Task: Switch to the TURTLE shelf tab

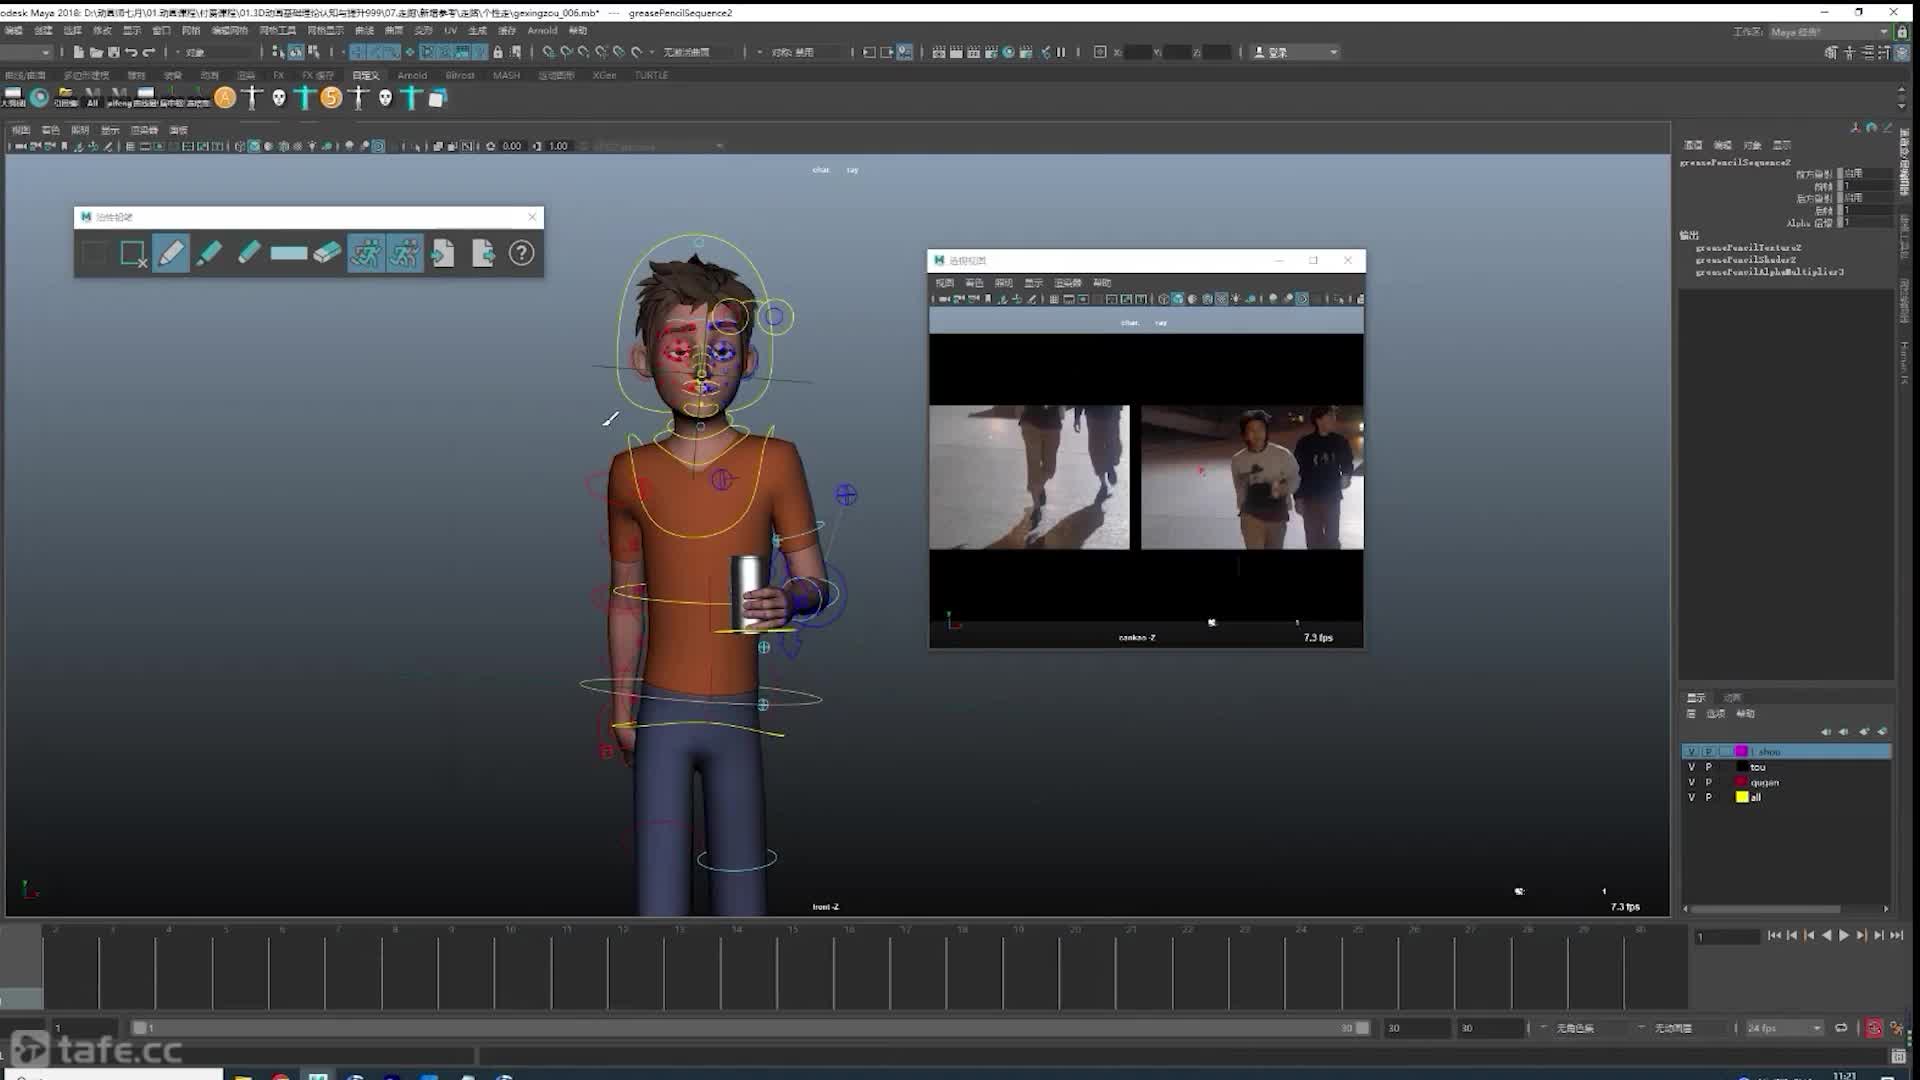Action: [651, 75]
